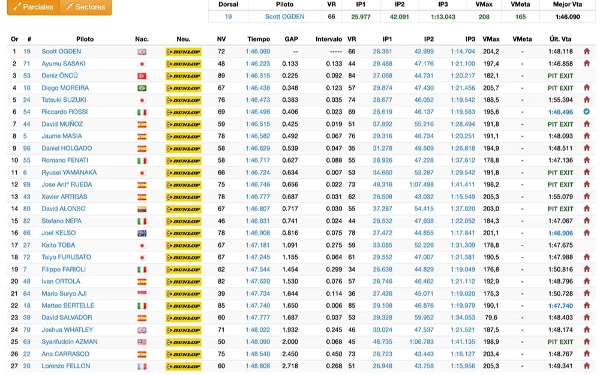Click the Dunlop tyre logo in Deniz ÖNCÜ row
The width and height of the screenshot is (600, 375).
tap(183, 76)
